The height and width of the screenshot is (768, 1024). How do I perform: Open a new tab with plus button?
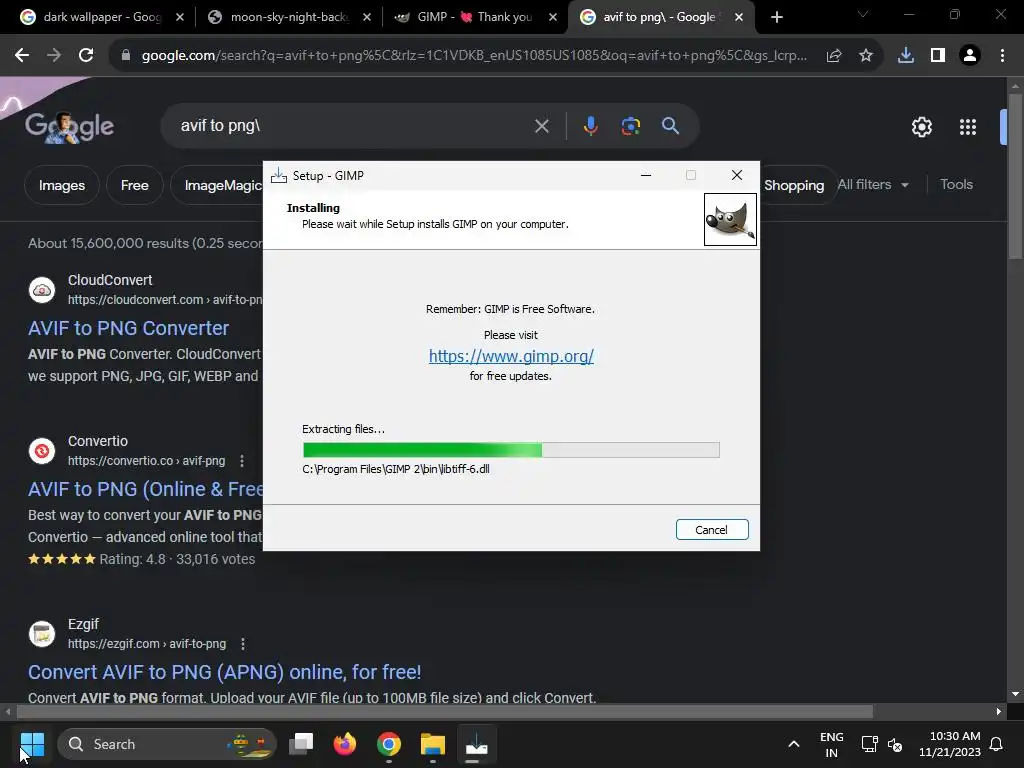[x=776, y=17]
